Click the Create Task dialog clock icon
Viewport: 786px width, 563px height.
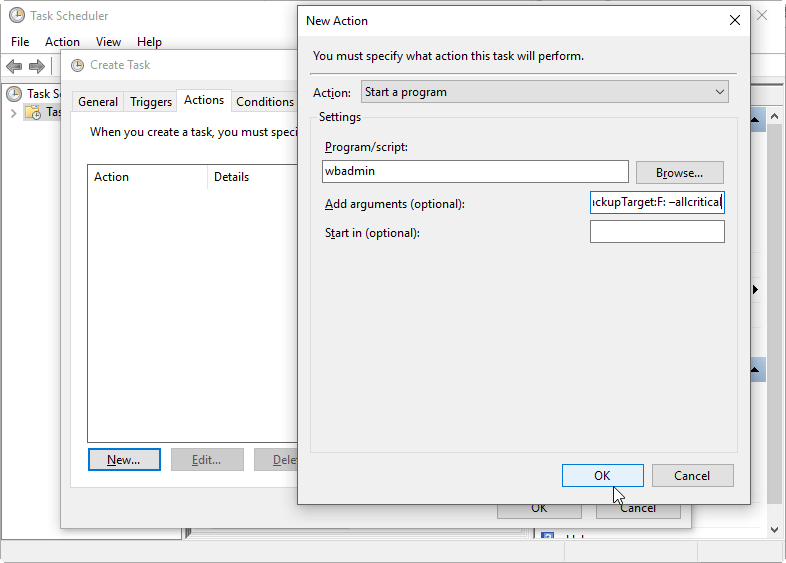point(77,65)
